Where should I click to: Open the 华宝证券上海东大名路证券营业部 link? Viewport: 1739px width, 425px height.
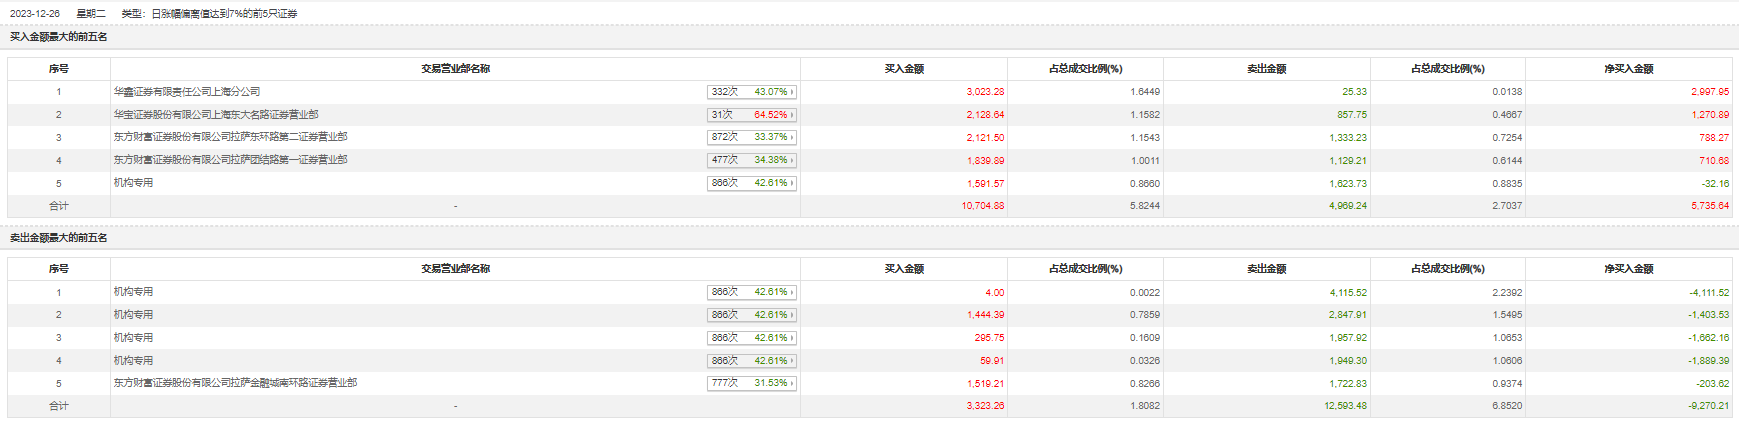[215, 115]
